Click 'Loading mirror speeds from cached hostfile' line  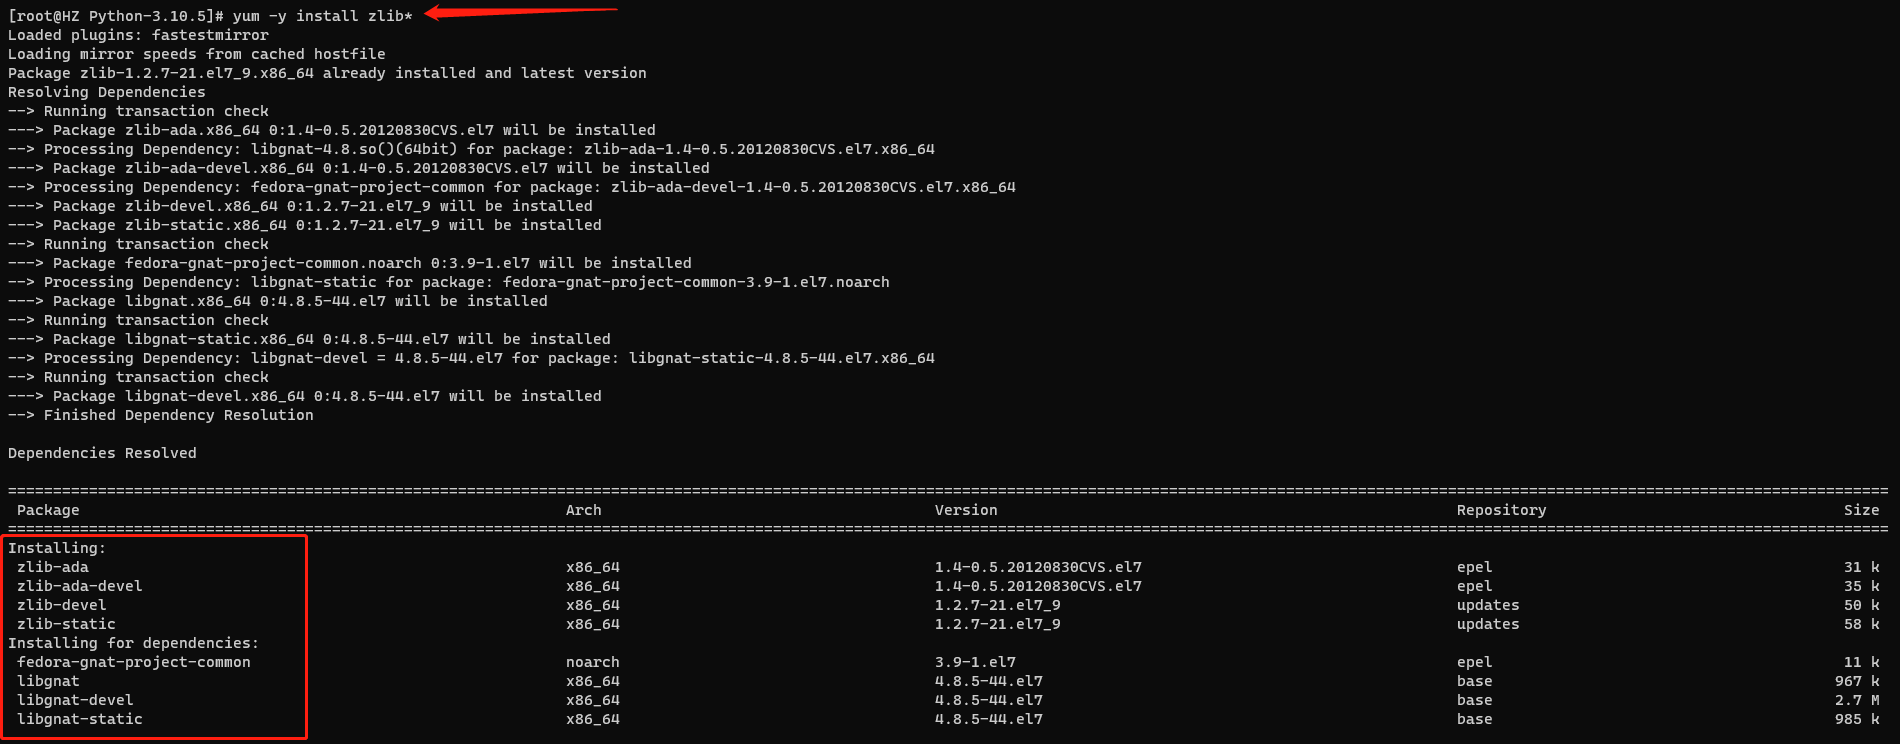pyautogui.click(x=196, y=54)
